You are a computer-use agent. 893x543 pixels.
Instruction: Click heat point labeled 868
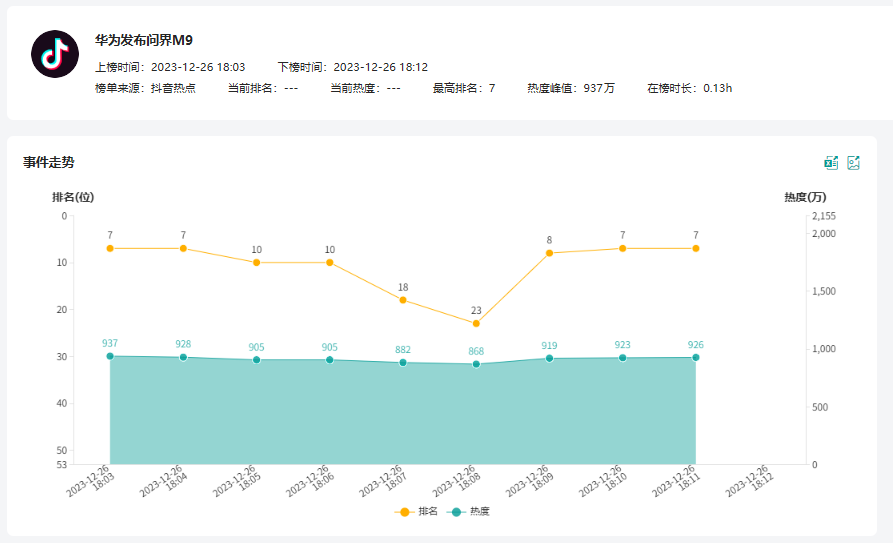click(x=476, y=364)
